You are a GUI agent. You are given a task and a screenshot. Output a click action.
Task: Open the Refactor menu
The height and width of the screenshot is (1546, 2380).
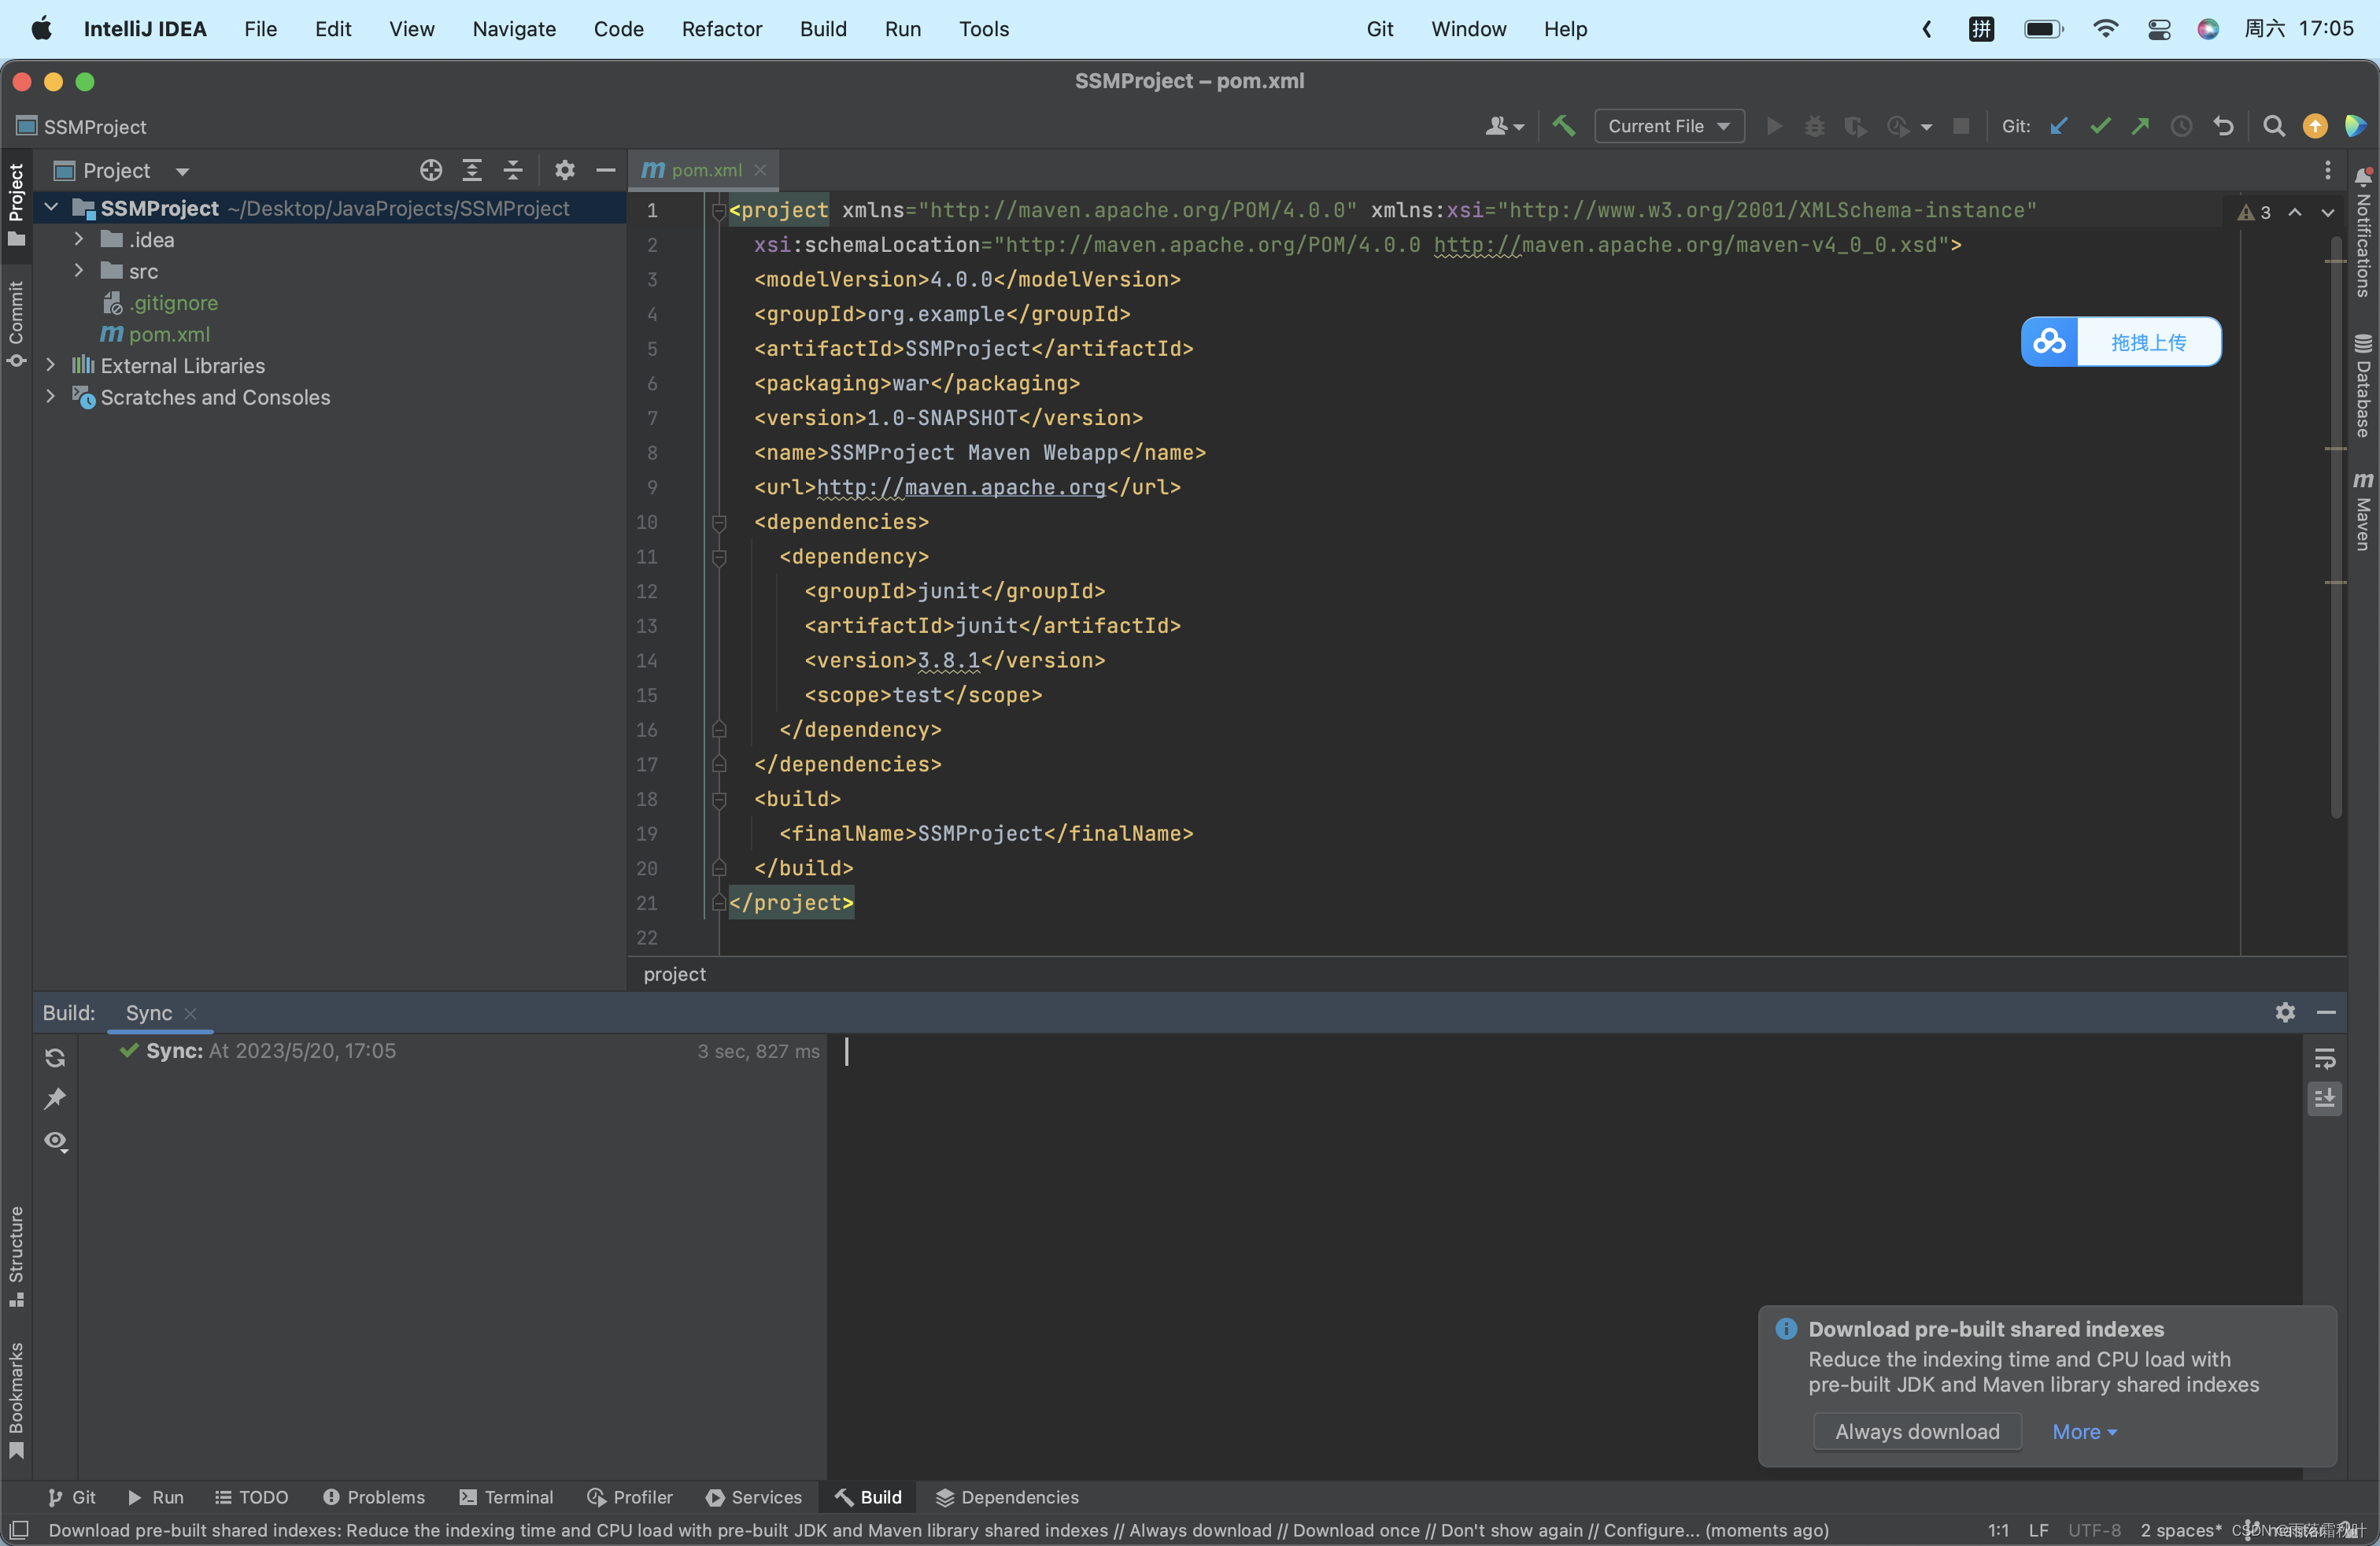tap(721, 29)
